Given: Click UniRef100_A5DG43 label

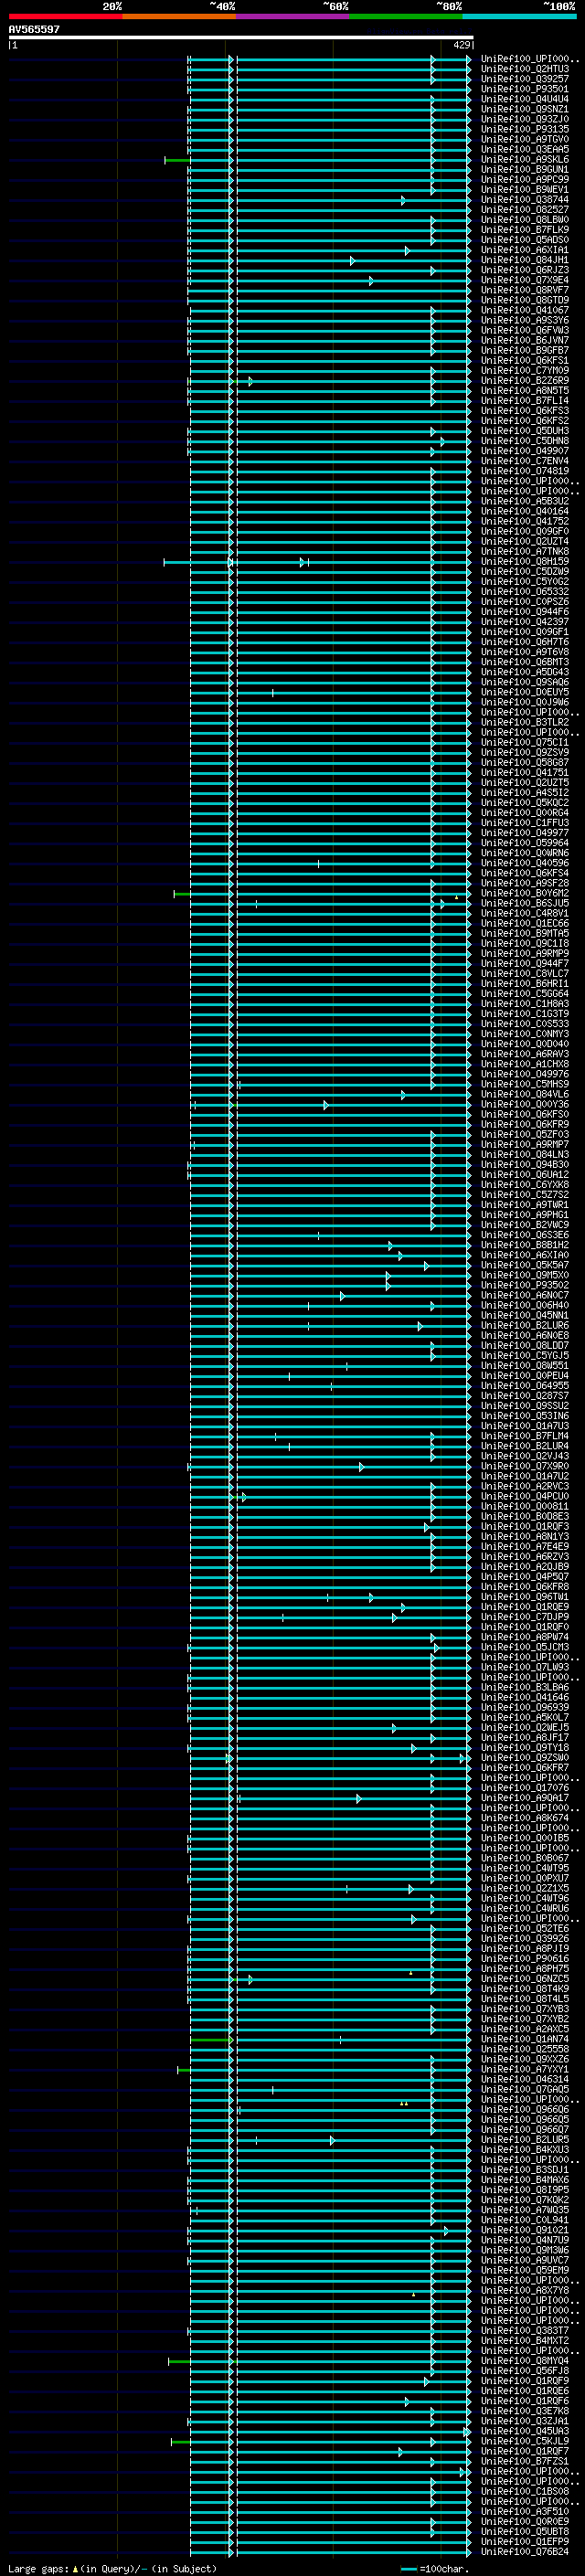Looking at the screenshot, I should pos(525,672).
